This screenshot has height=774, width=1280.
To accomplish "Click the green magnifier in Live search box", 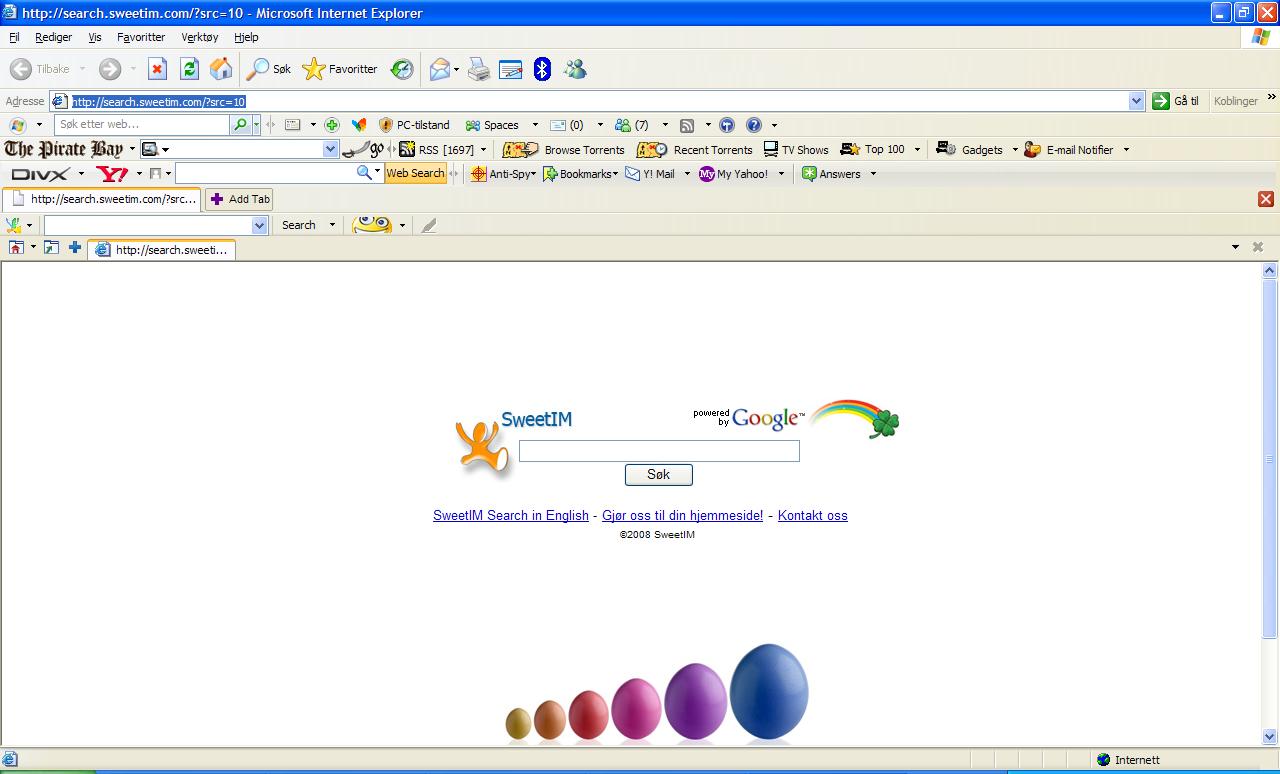I will click(240, 125).
